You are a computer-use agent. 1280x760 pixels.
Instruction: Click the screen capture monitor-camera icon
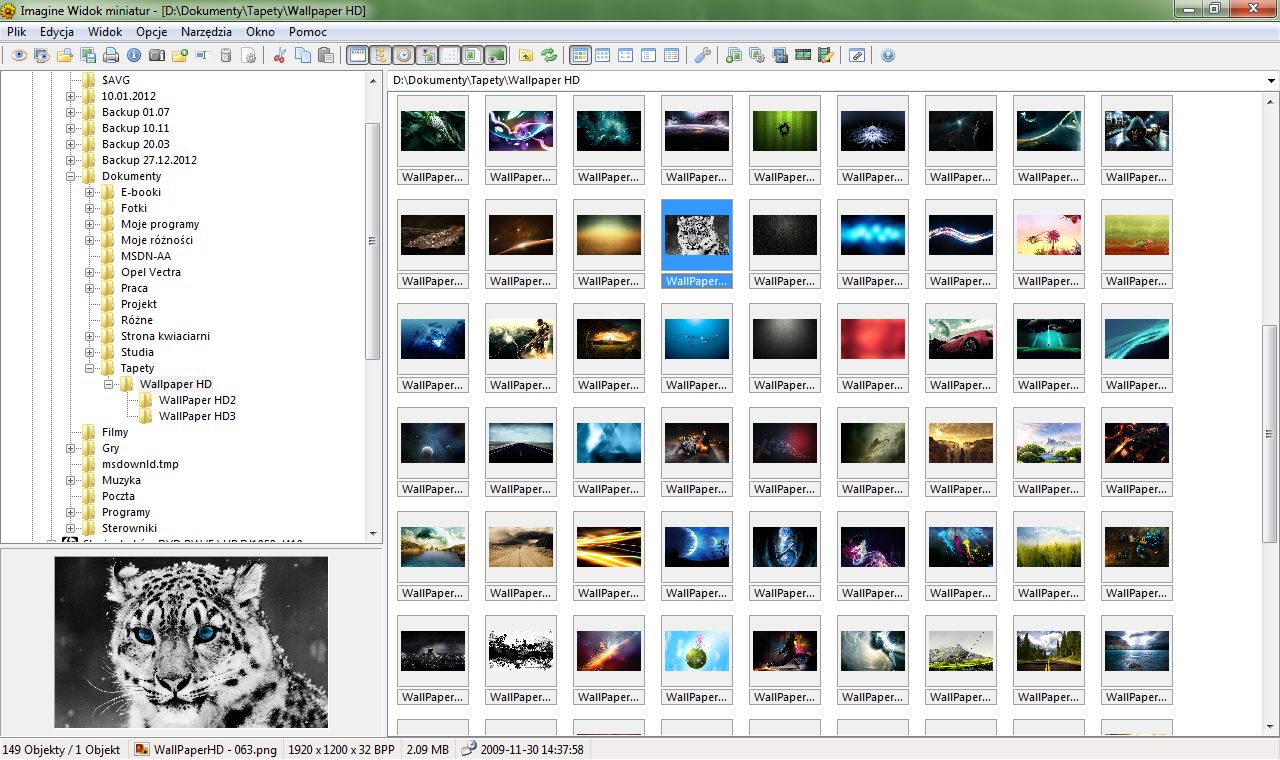[x=780, y=55]
